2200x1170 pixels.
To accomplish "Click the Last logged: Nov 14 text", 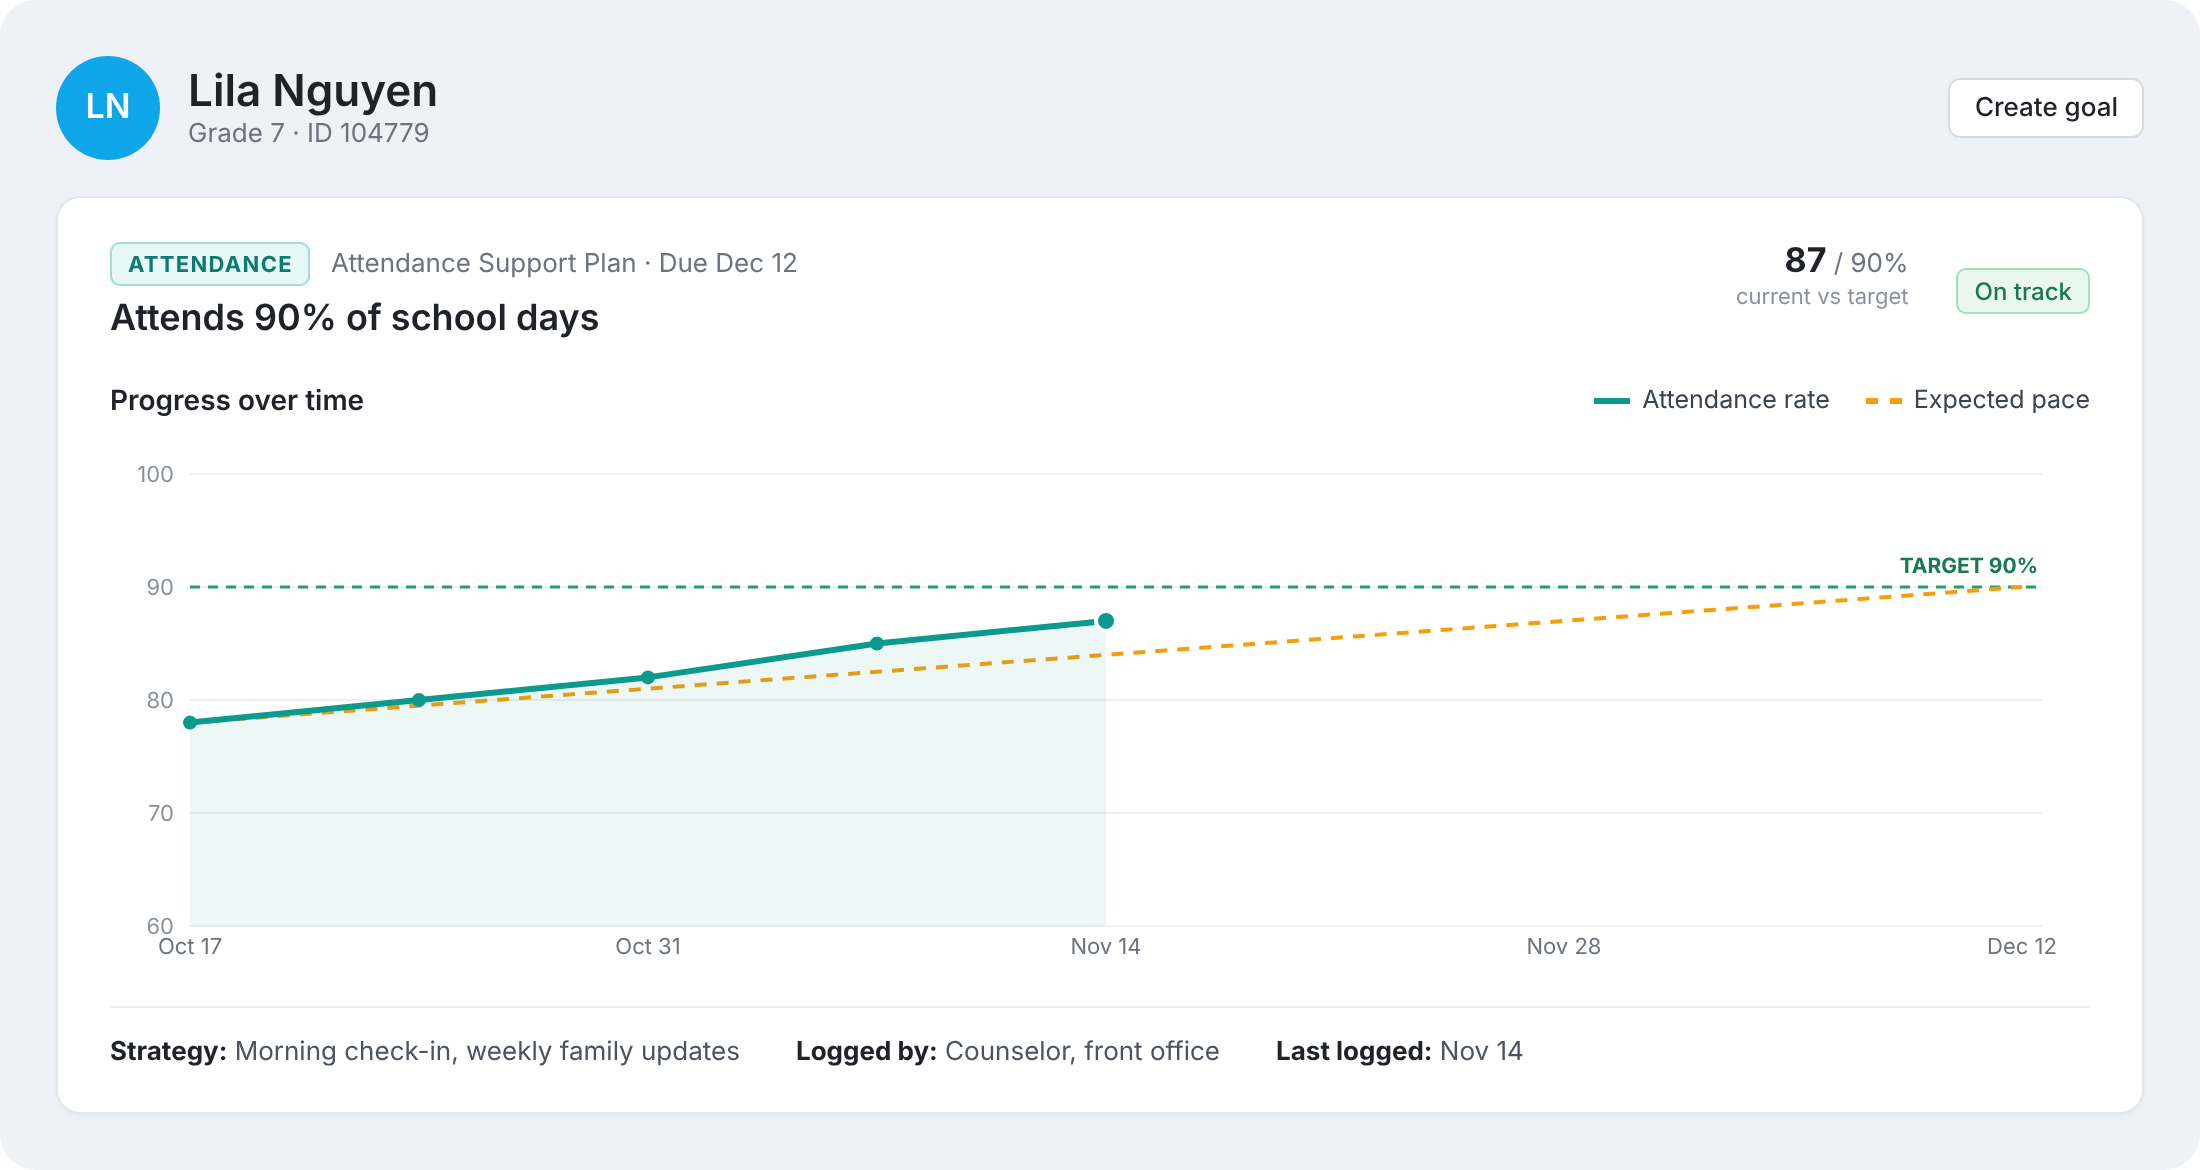I will click(1399, 1051).
